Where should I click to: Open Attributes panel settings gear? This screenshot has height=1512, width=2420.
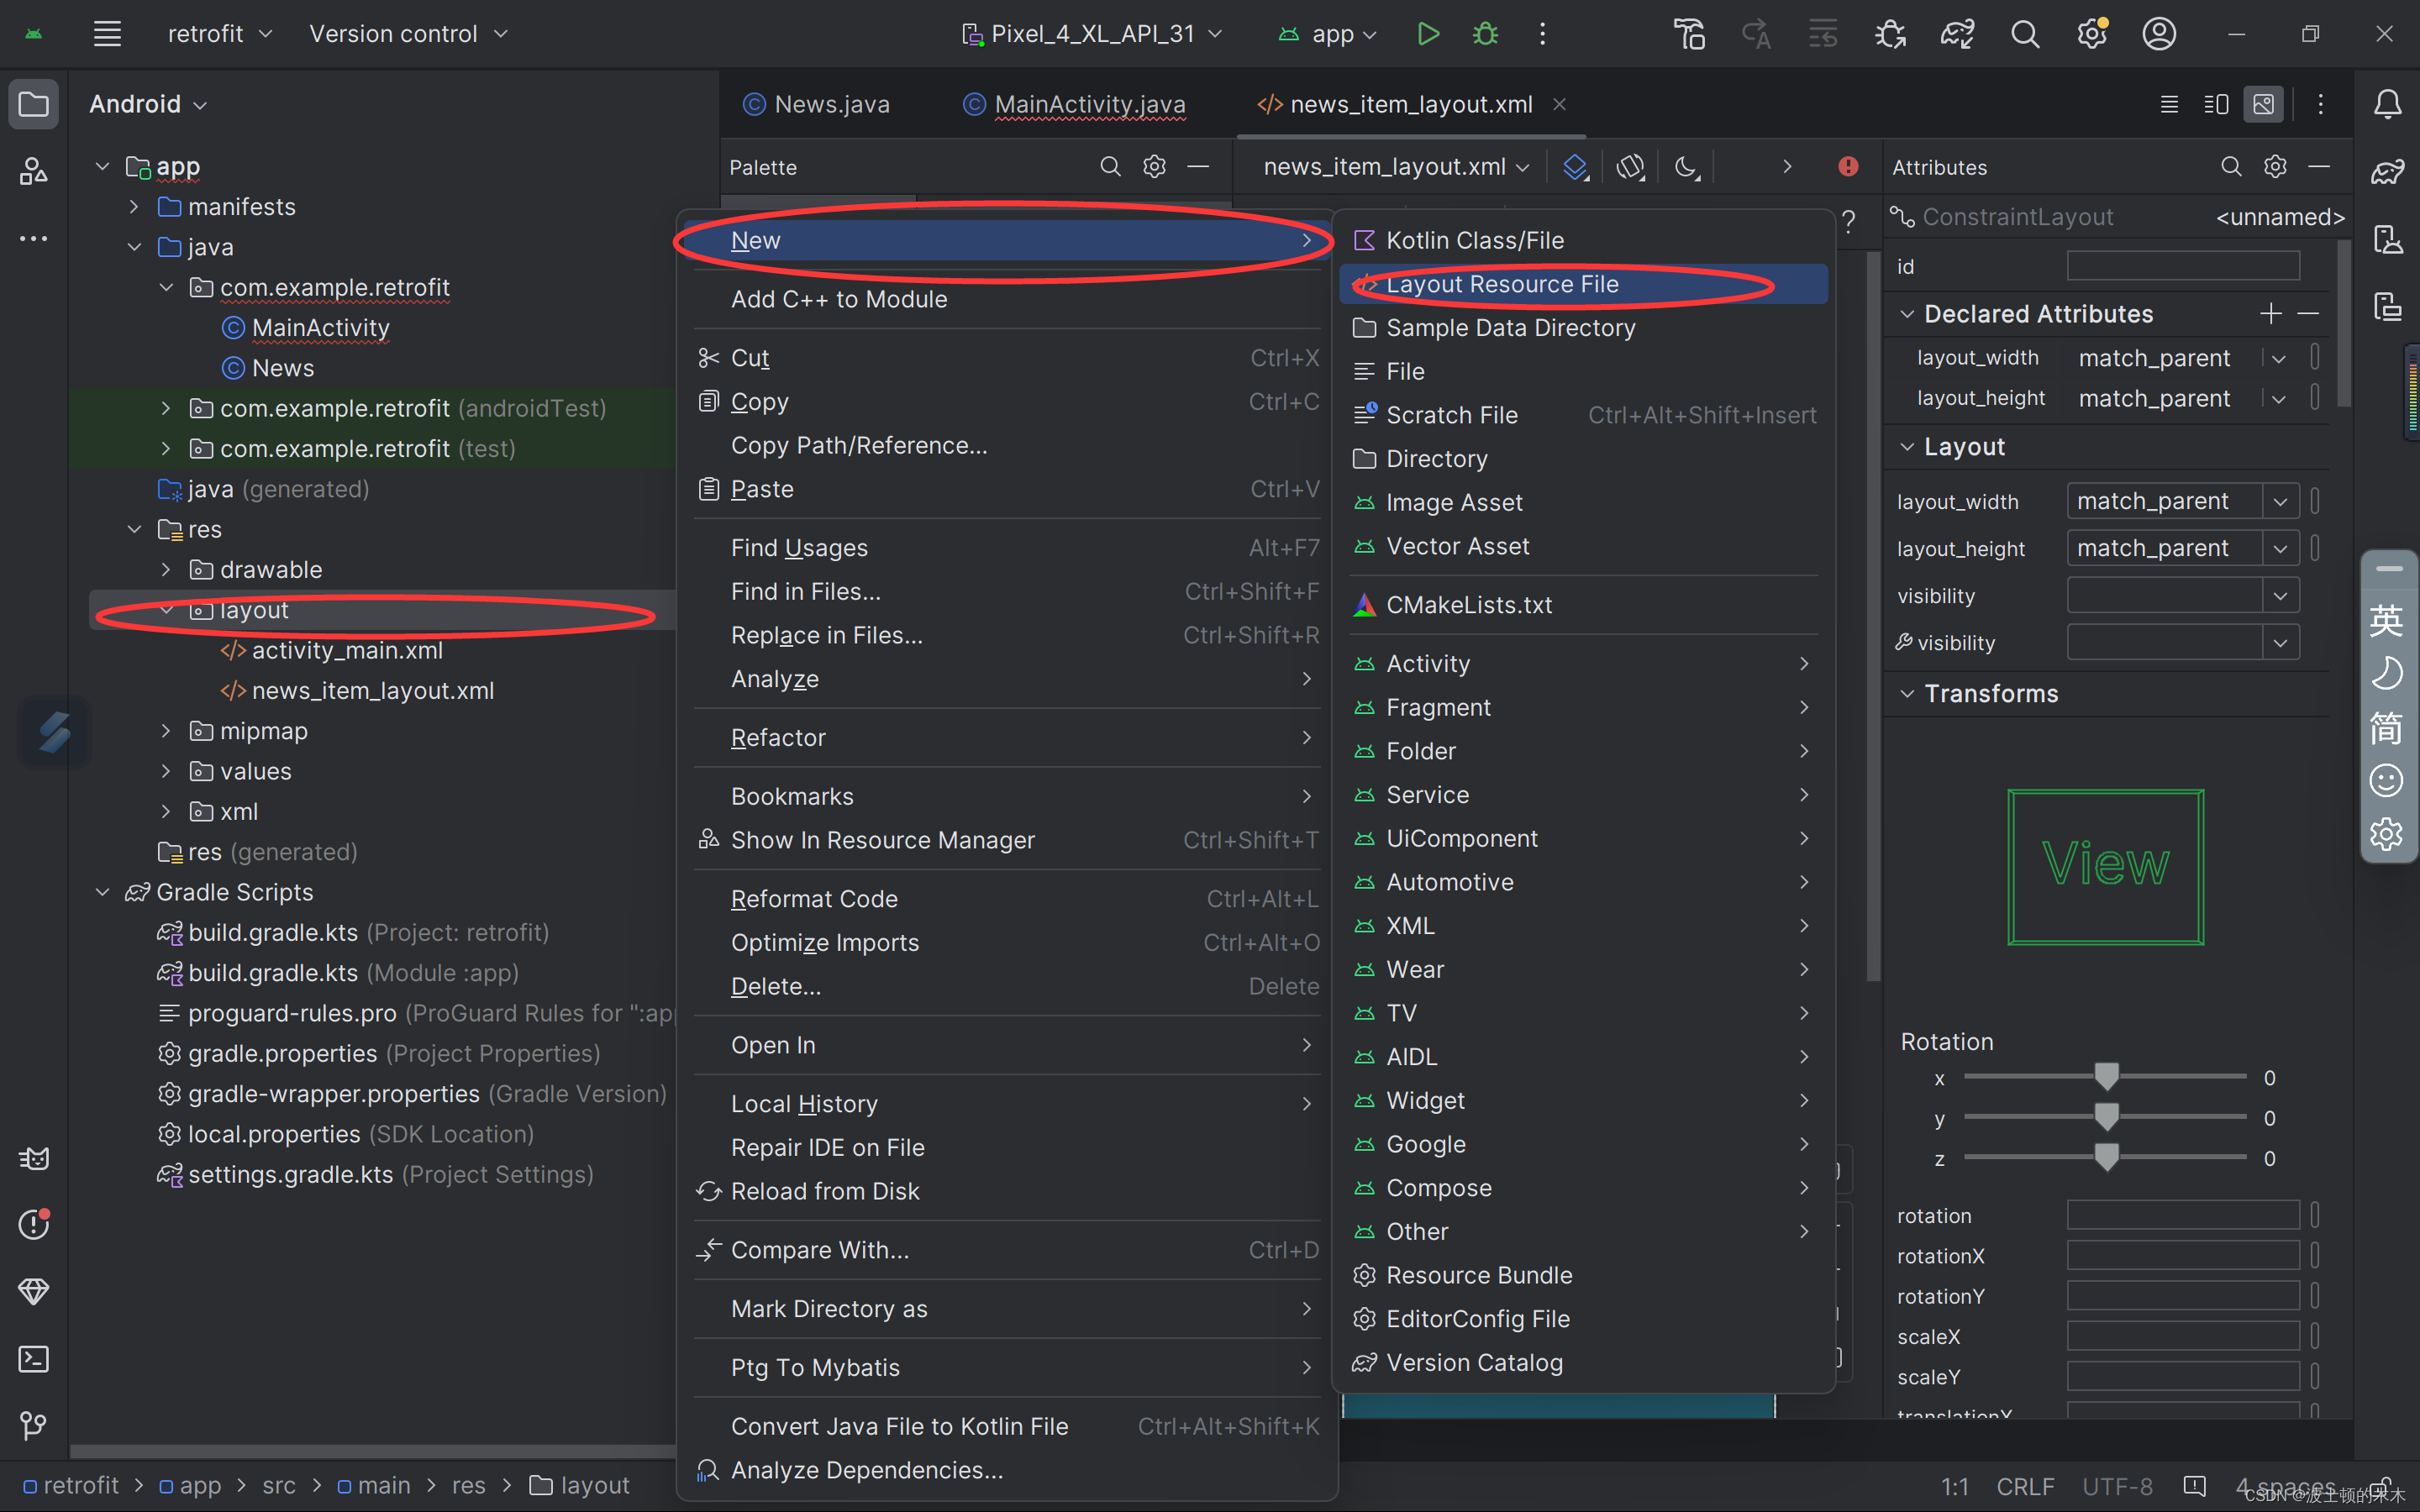point(2275,166)
